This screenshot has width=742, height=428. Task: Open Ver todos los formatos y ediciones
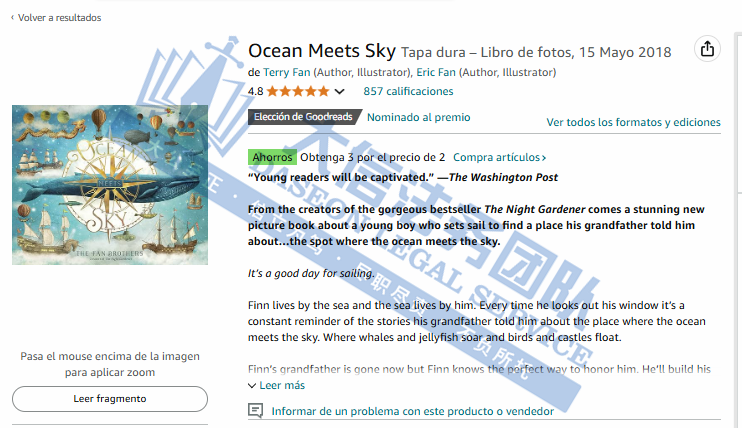[x=633, y=122]
